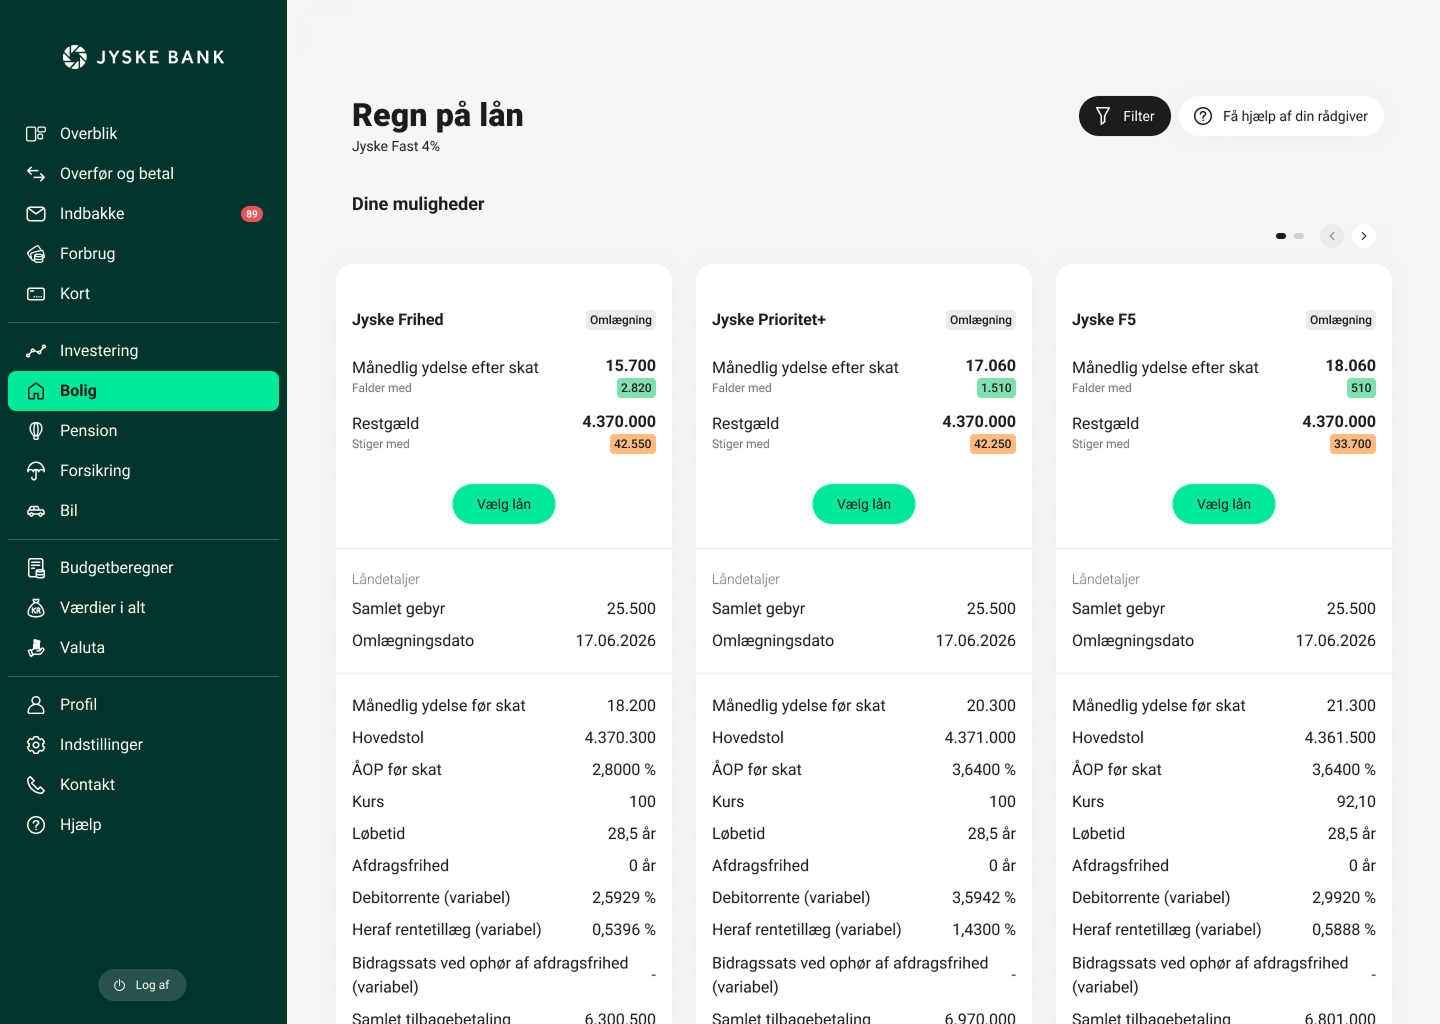Click the Pension icon in sidebar
This screenshot has width=1440, height=1024.
coord(36,431)
